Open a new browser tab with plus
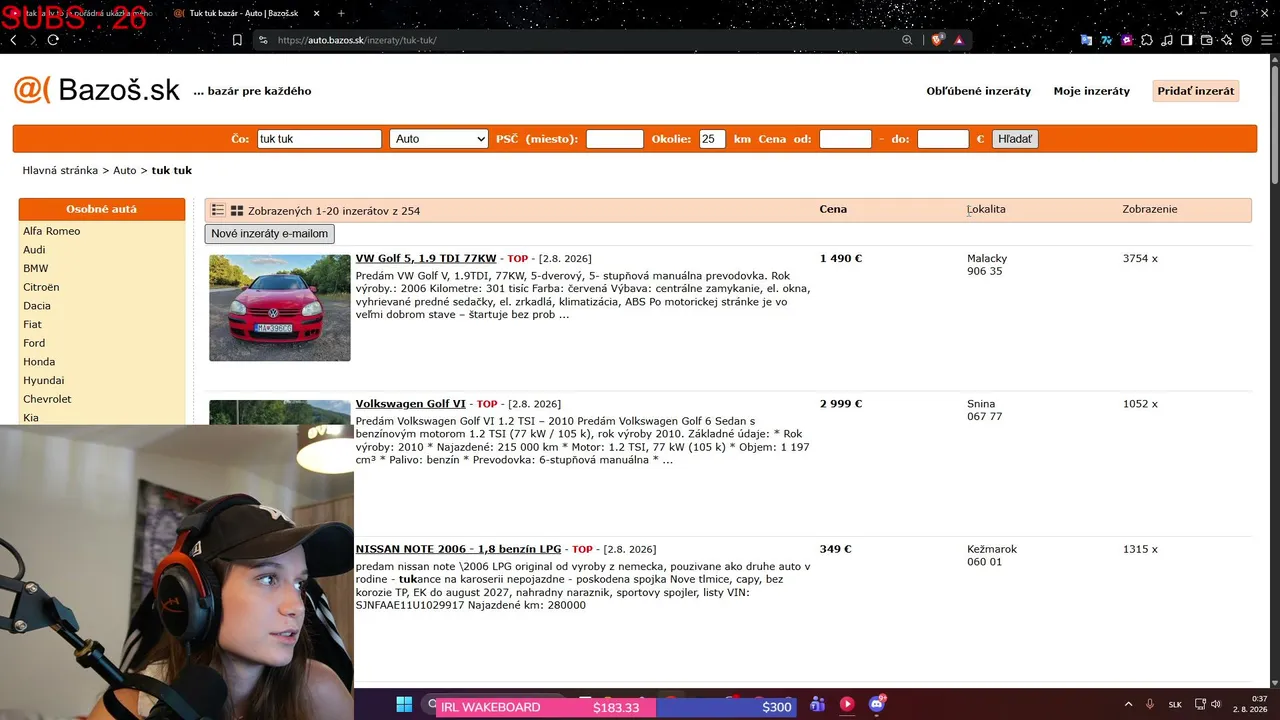 [x=341, y=13]
